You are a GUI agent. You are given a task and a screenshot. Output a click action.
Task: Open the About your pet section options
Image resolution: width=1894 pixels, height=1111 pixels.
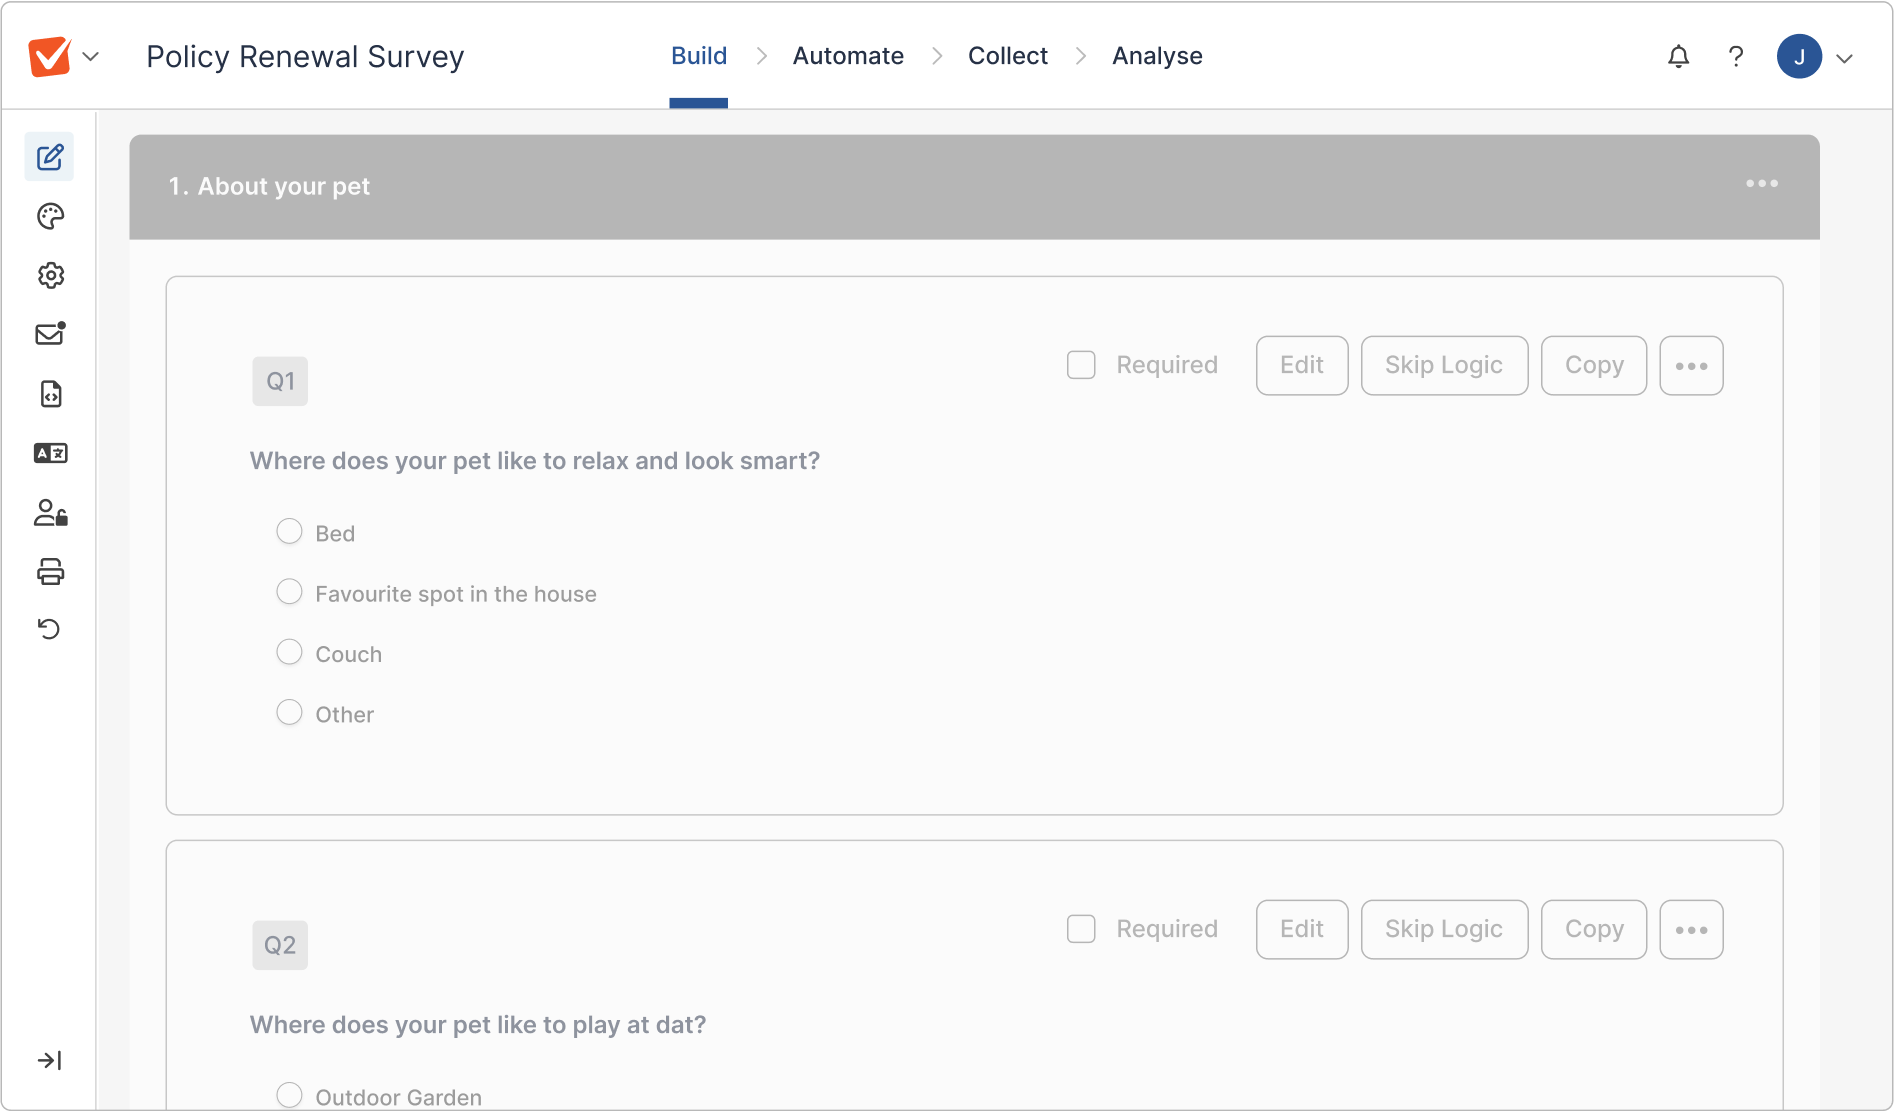[1761, 184]
